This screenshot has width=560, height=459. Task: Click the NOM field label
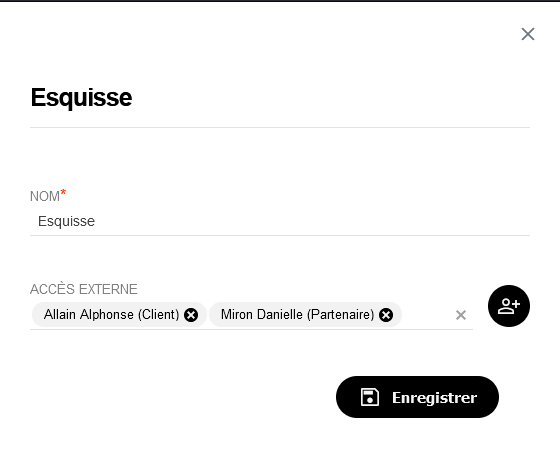[x=45, y=196]
